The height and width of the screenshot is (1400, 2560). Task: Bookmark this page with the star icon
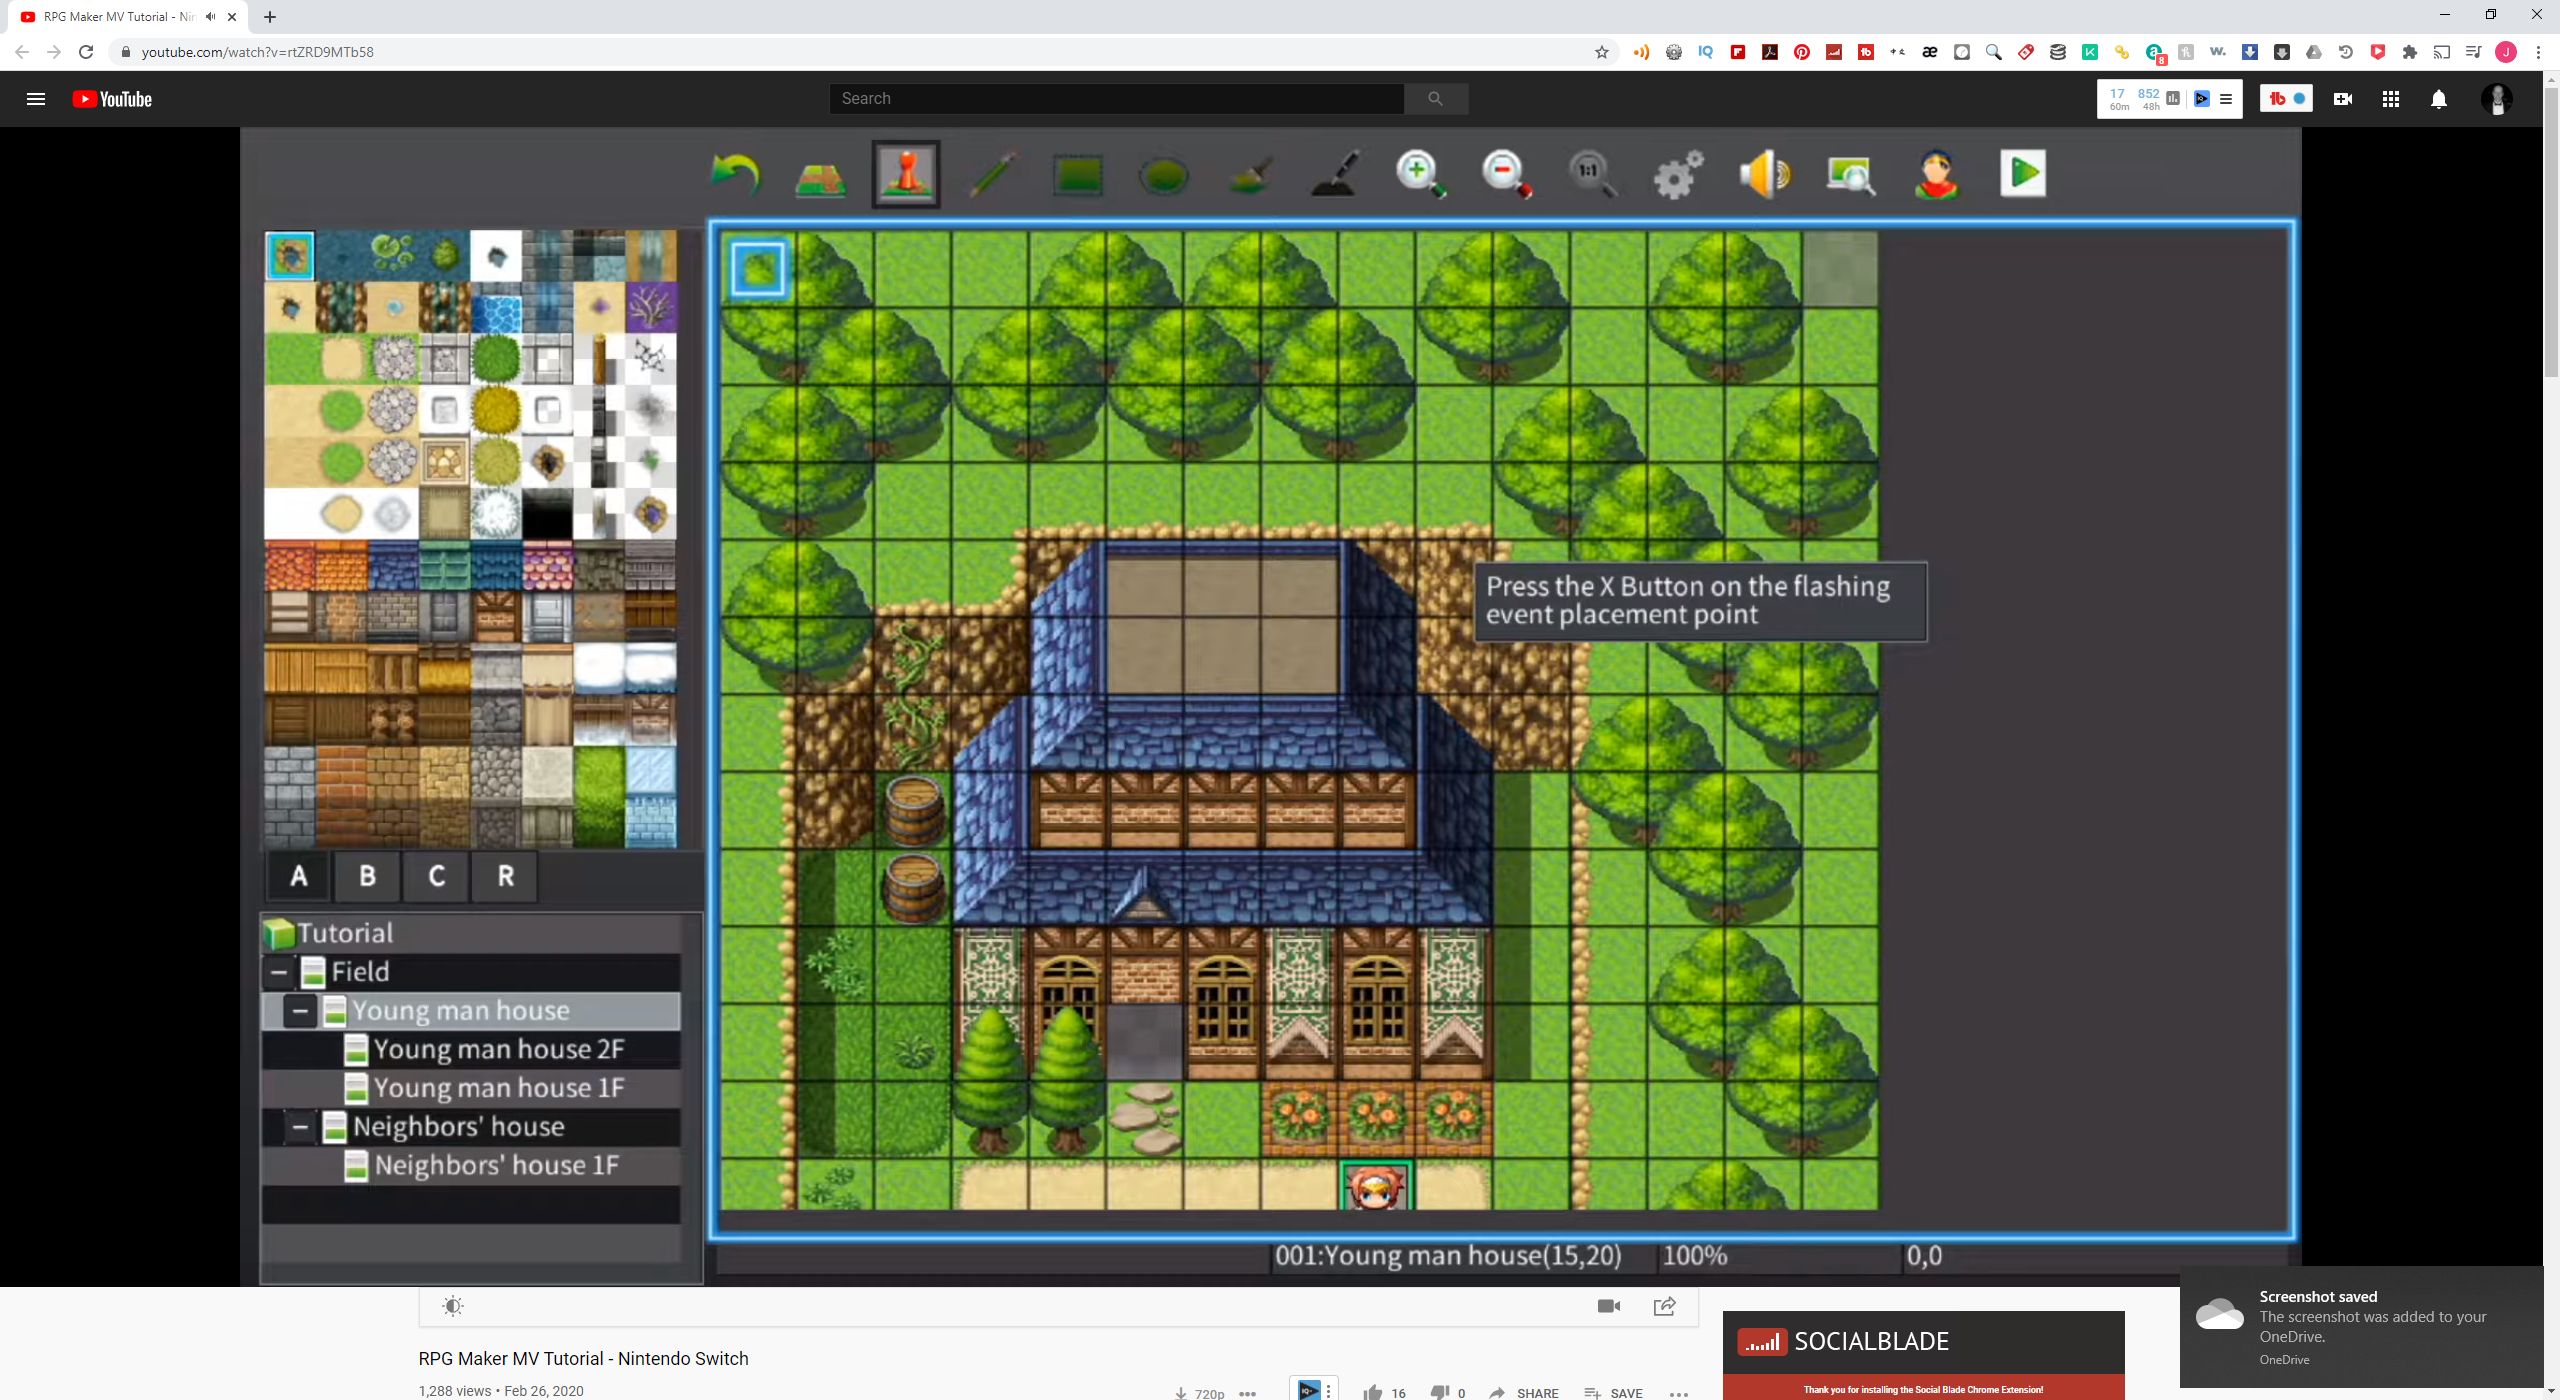click(1602, 52)
